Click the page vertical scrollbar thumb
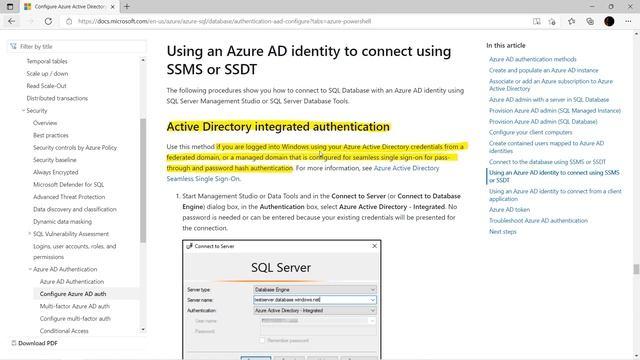The height and width of the screenshot is (360, 640). (x=636, y=269)
